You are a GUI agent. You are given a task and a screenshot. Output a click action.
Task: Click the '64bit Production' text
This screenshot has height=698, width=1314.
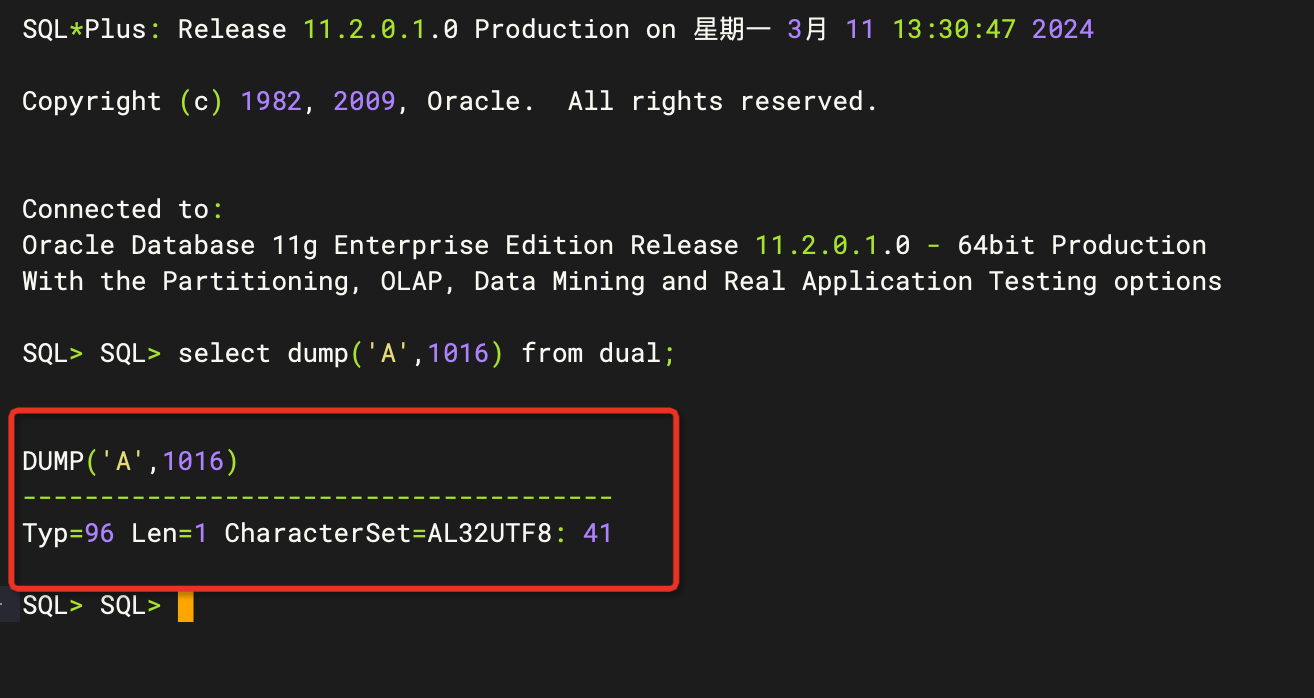click(1081, 245)
